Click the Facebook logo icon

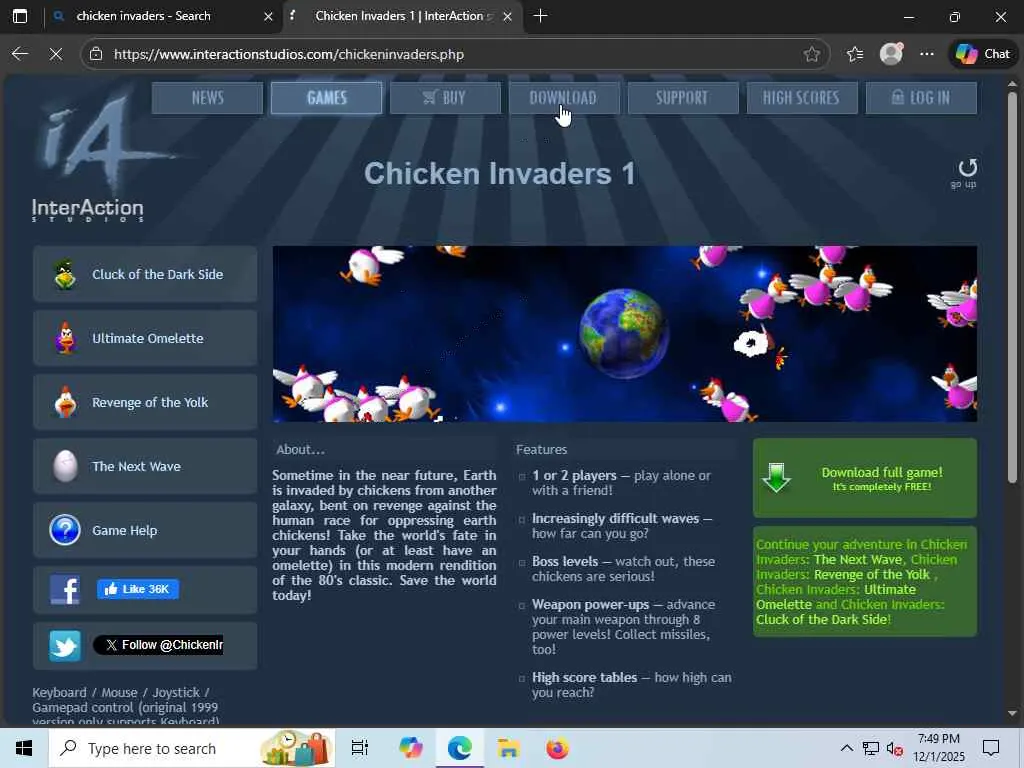coord(65,590)
